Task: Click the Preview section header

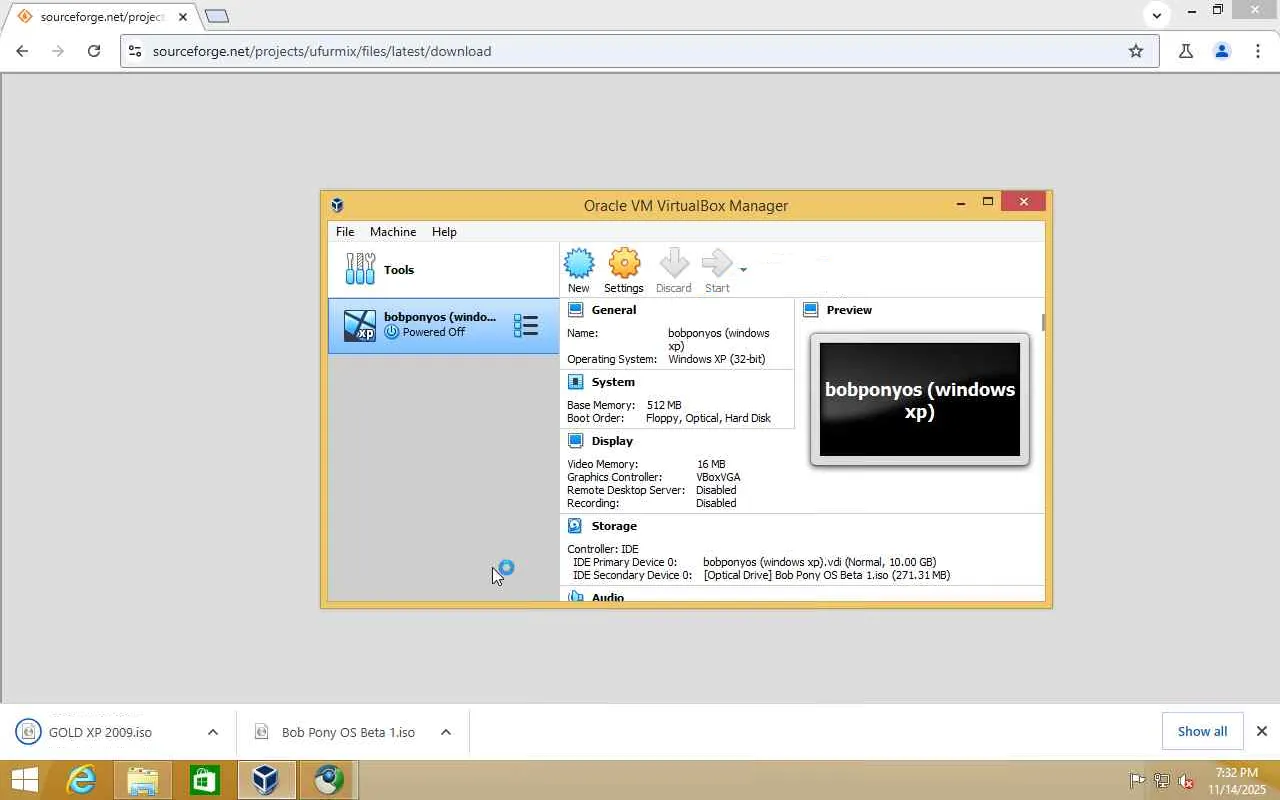Action: pos(849,310)
